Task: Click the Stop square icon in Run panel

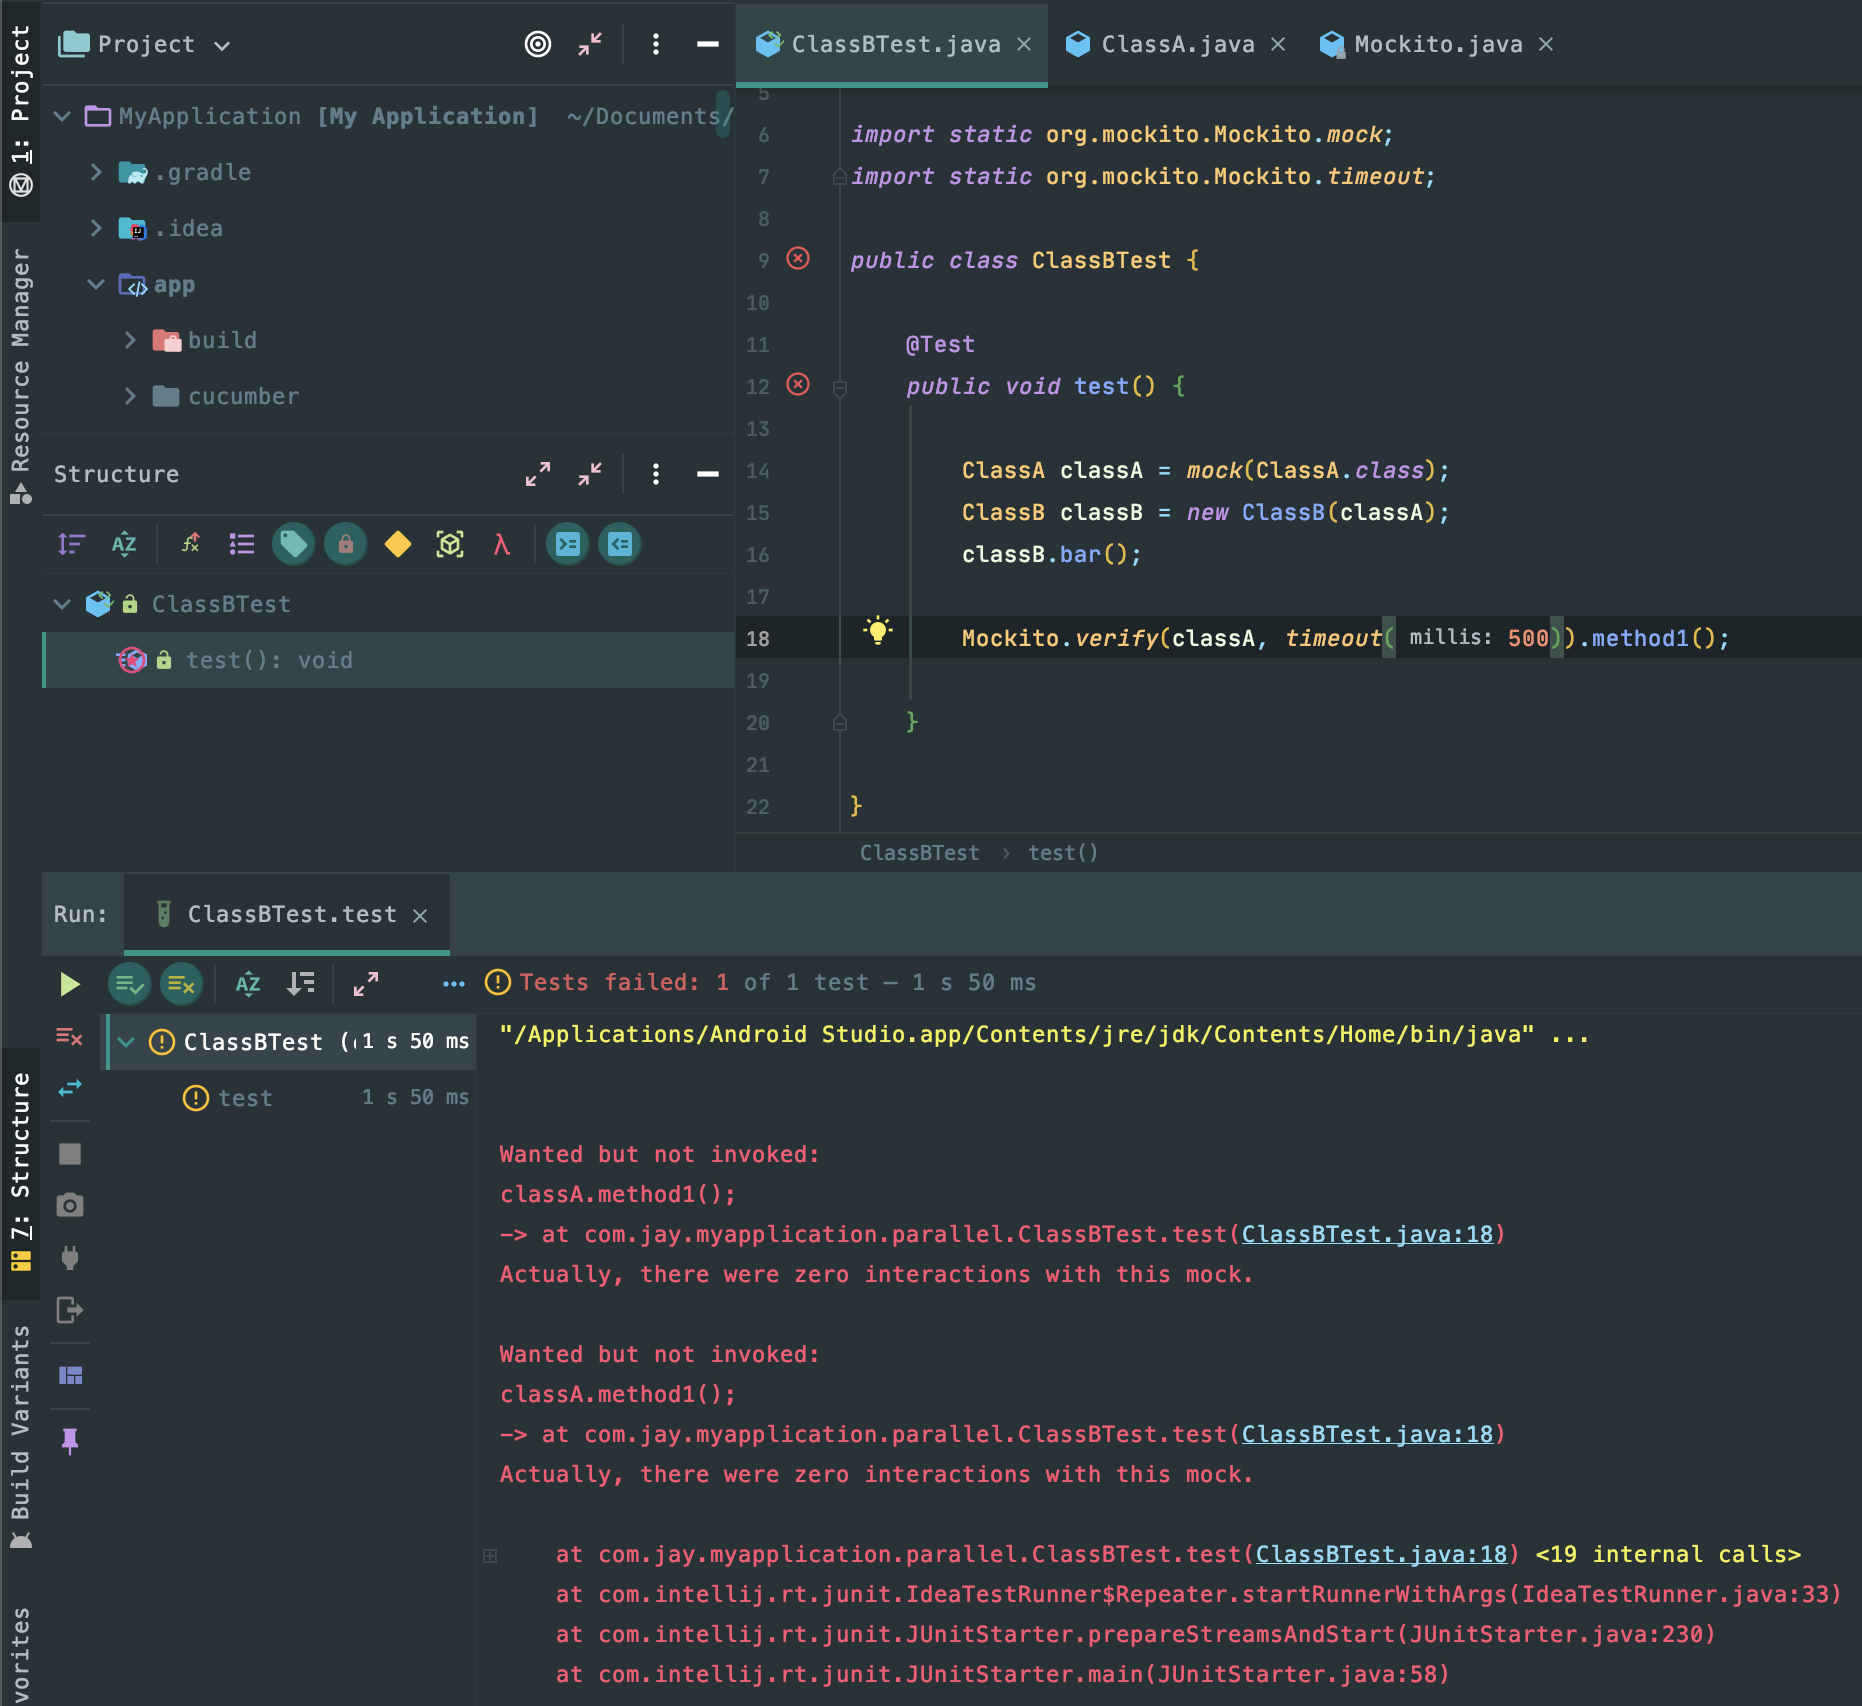Action: click(70, 1154)
